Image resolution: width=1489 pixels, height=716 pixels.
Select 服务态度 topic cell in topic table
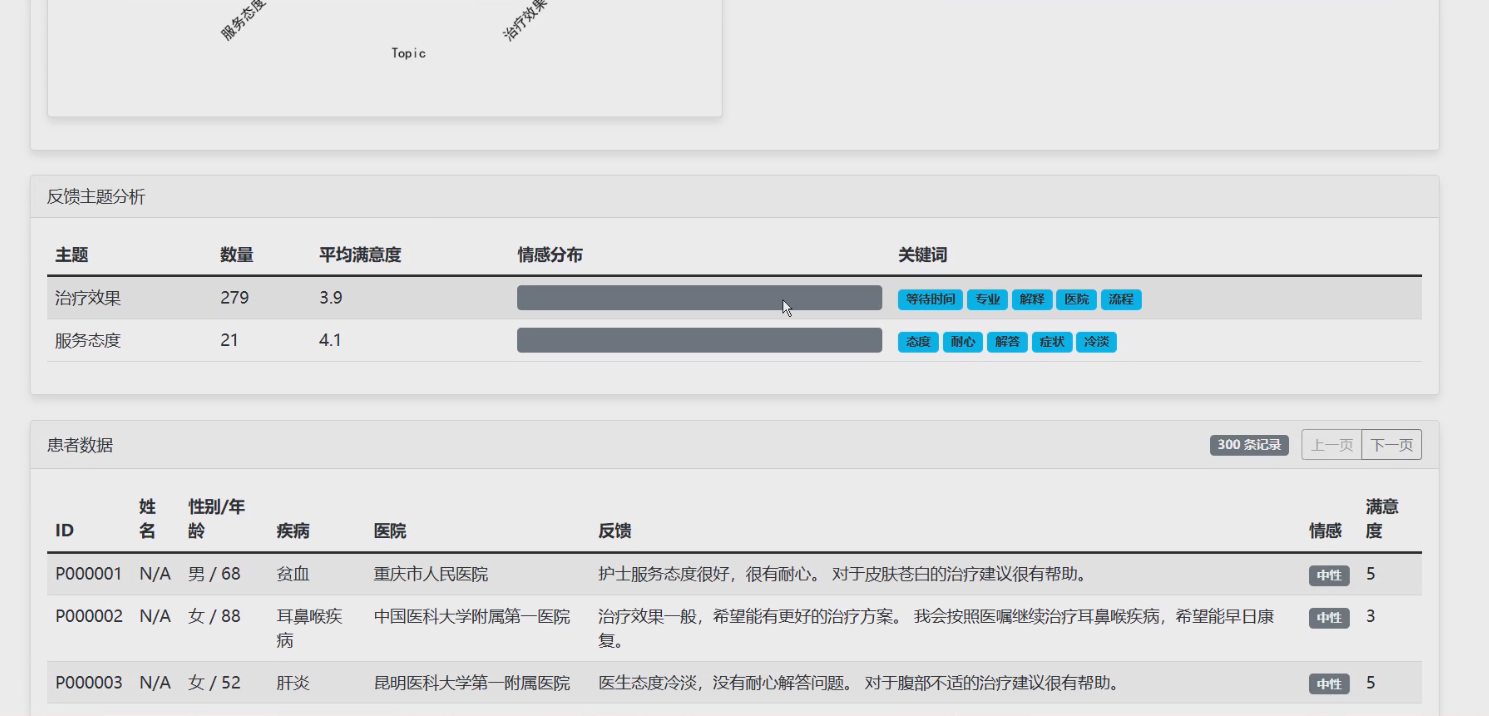click(88, 340)
